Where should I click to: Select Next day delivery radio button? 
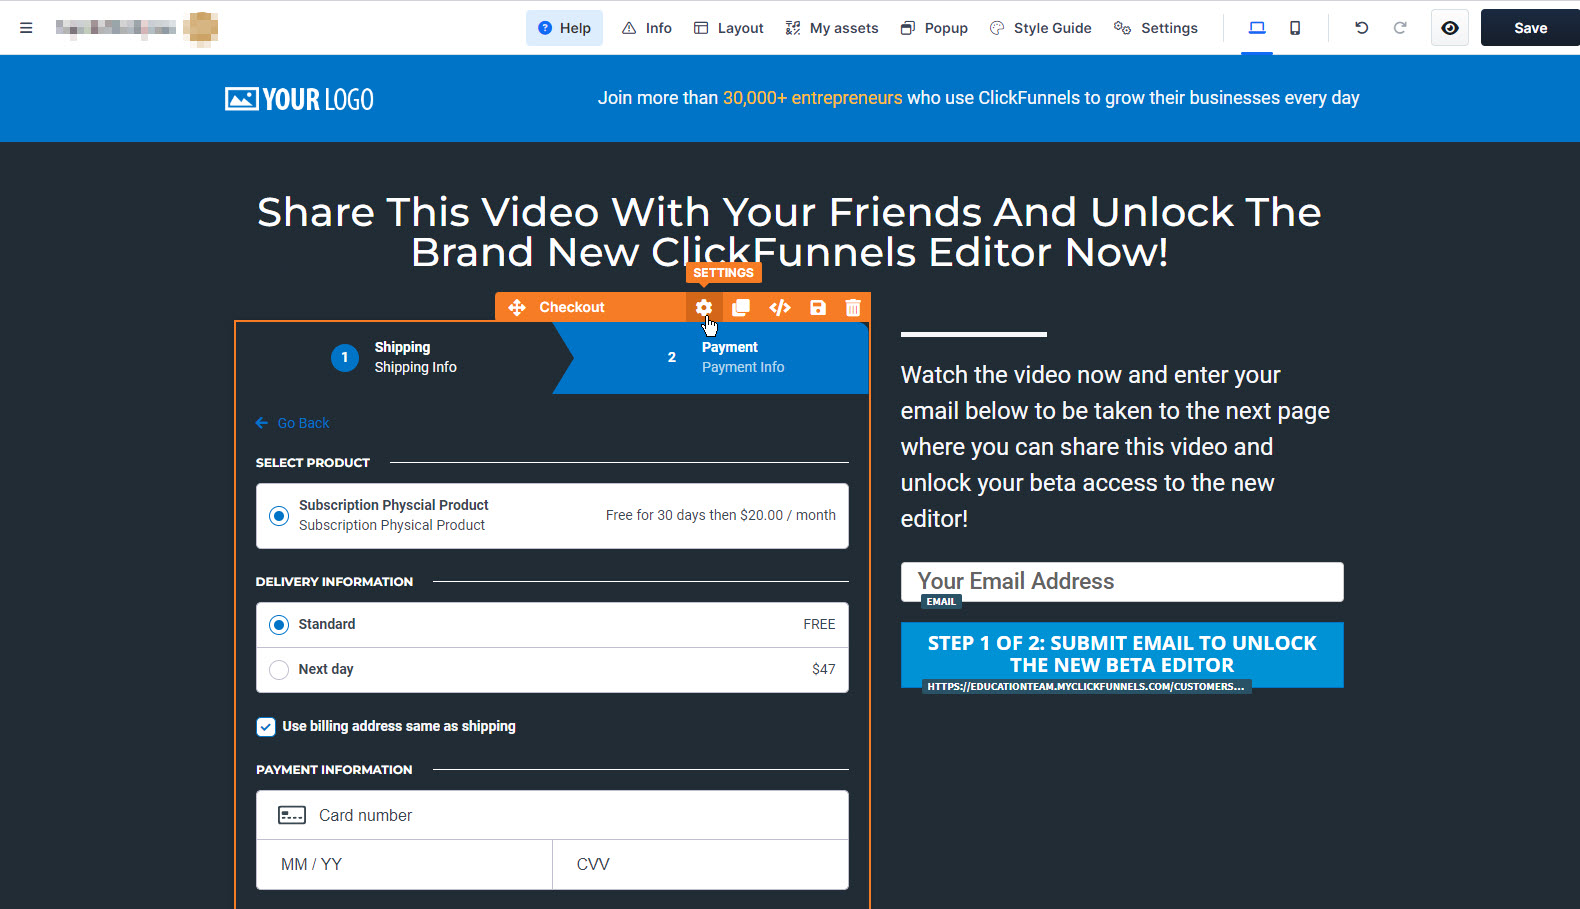(279, 670)
